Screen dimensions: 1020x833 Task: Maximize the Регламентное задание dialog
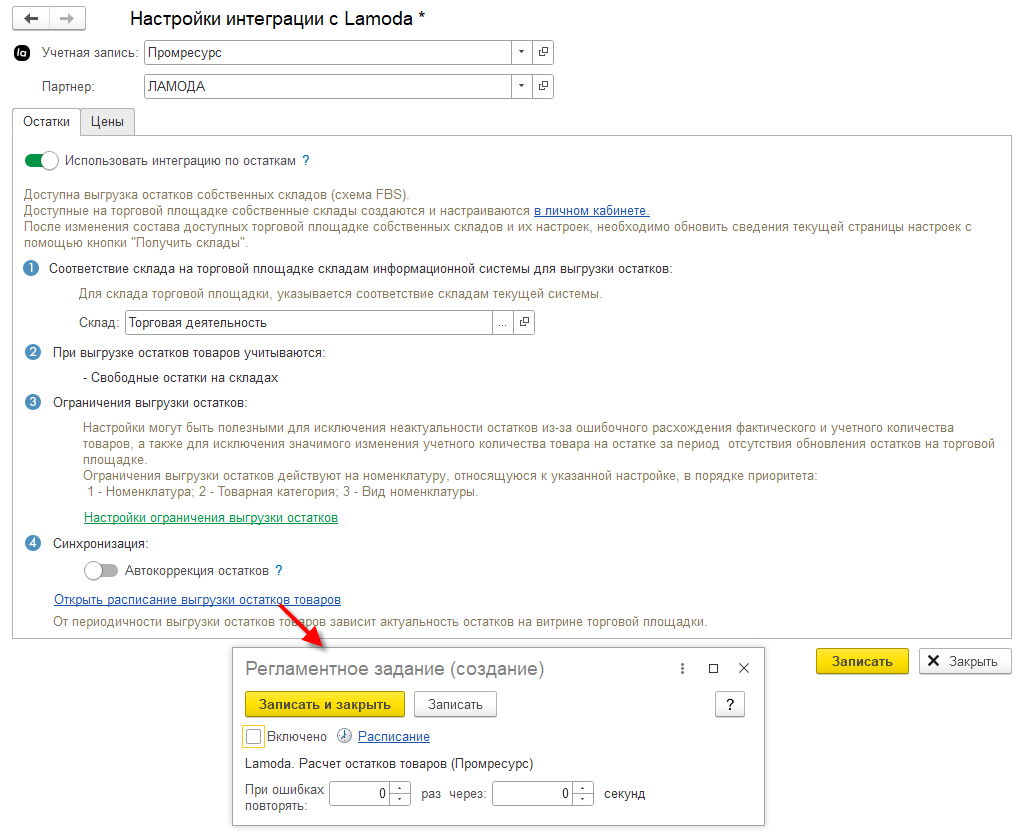[713, 668]
